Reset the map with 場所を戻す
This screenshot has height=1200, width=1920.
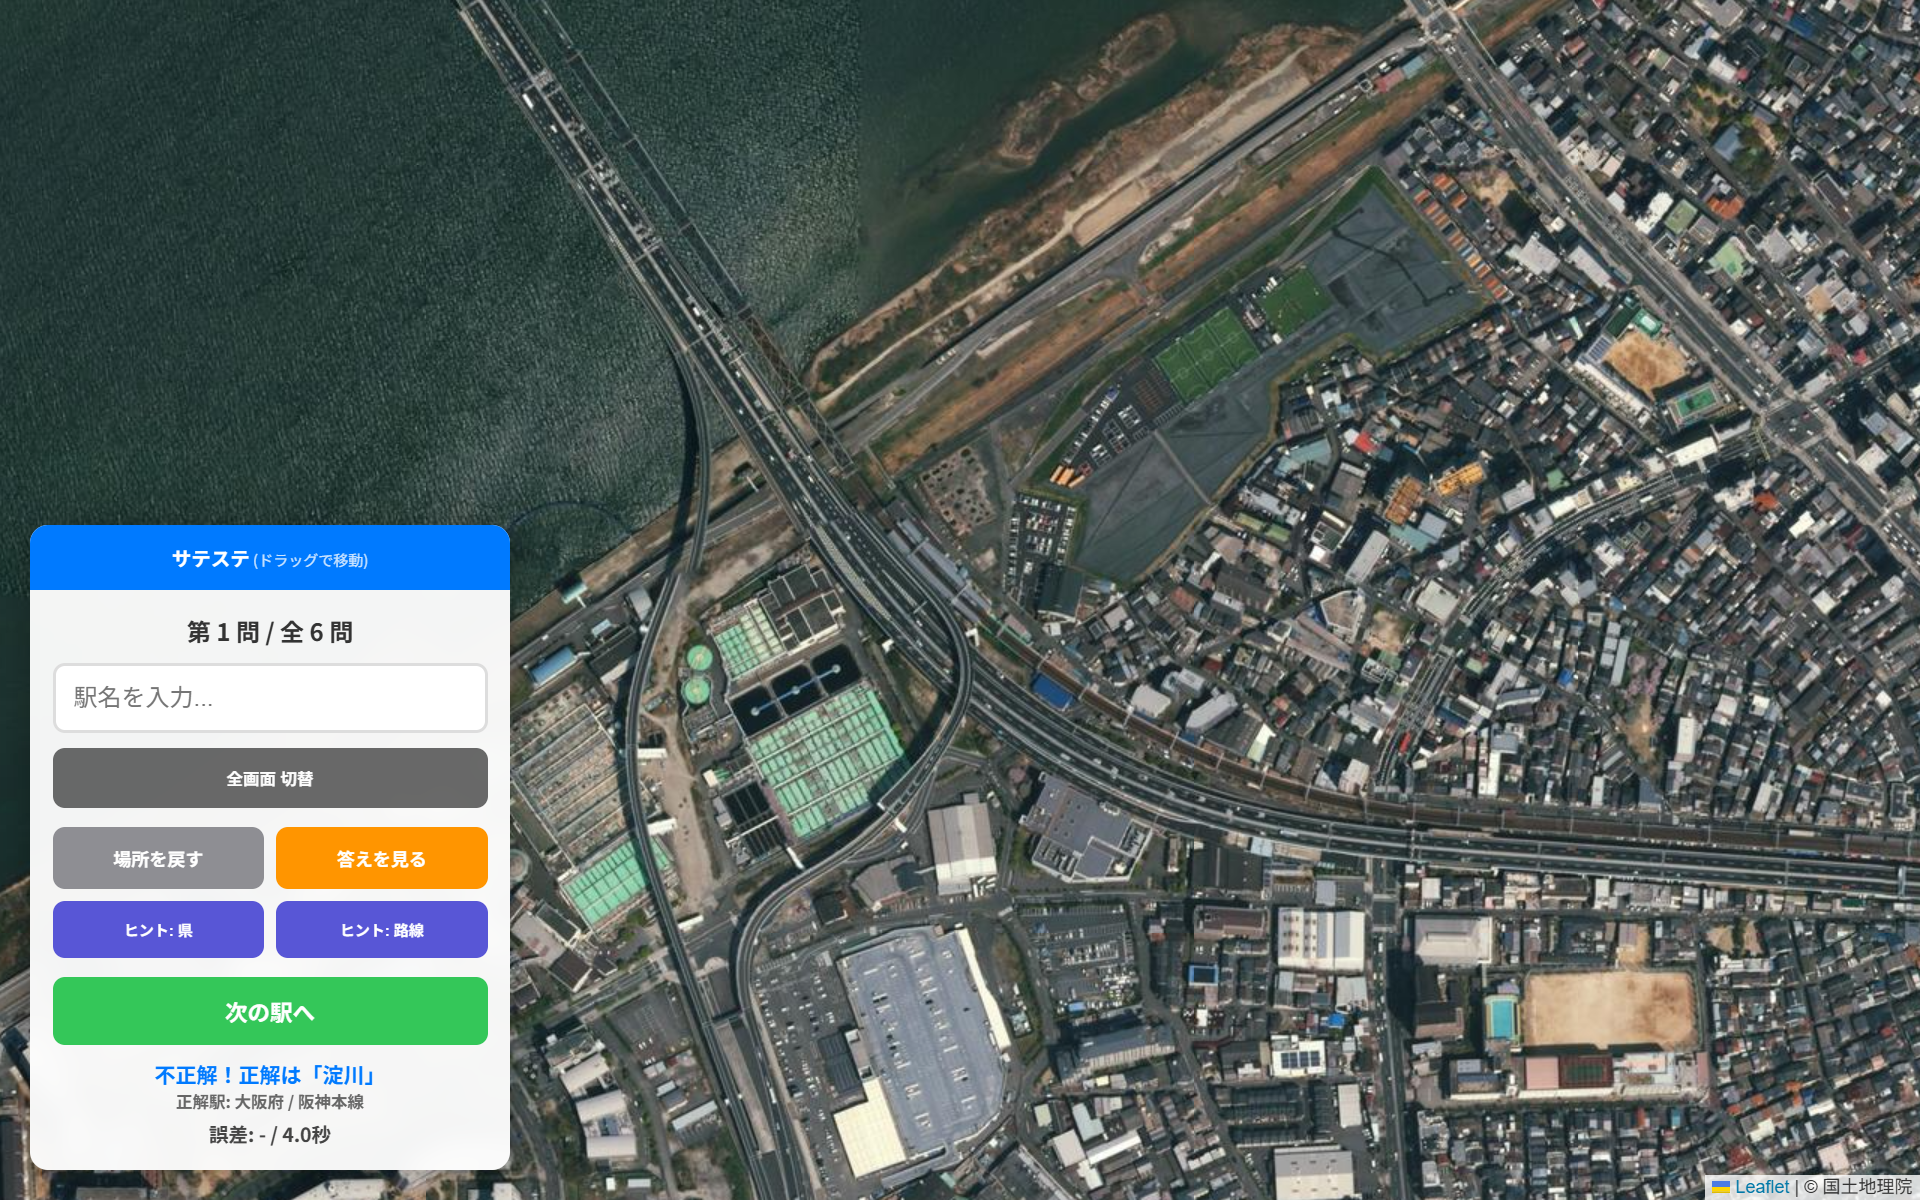coord(158,858)
